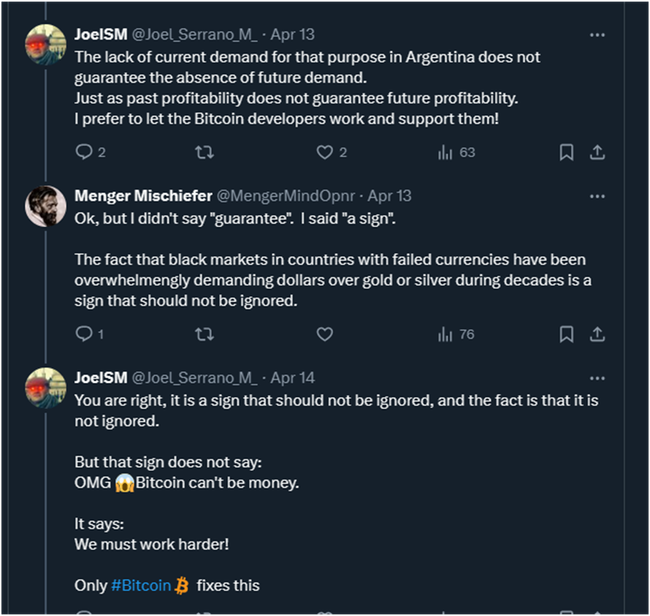Open more options on Menger Mischiefer's tweet
This screenshot has width=650, height=616.
(x=597, y=196)
